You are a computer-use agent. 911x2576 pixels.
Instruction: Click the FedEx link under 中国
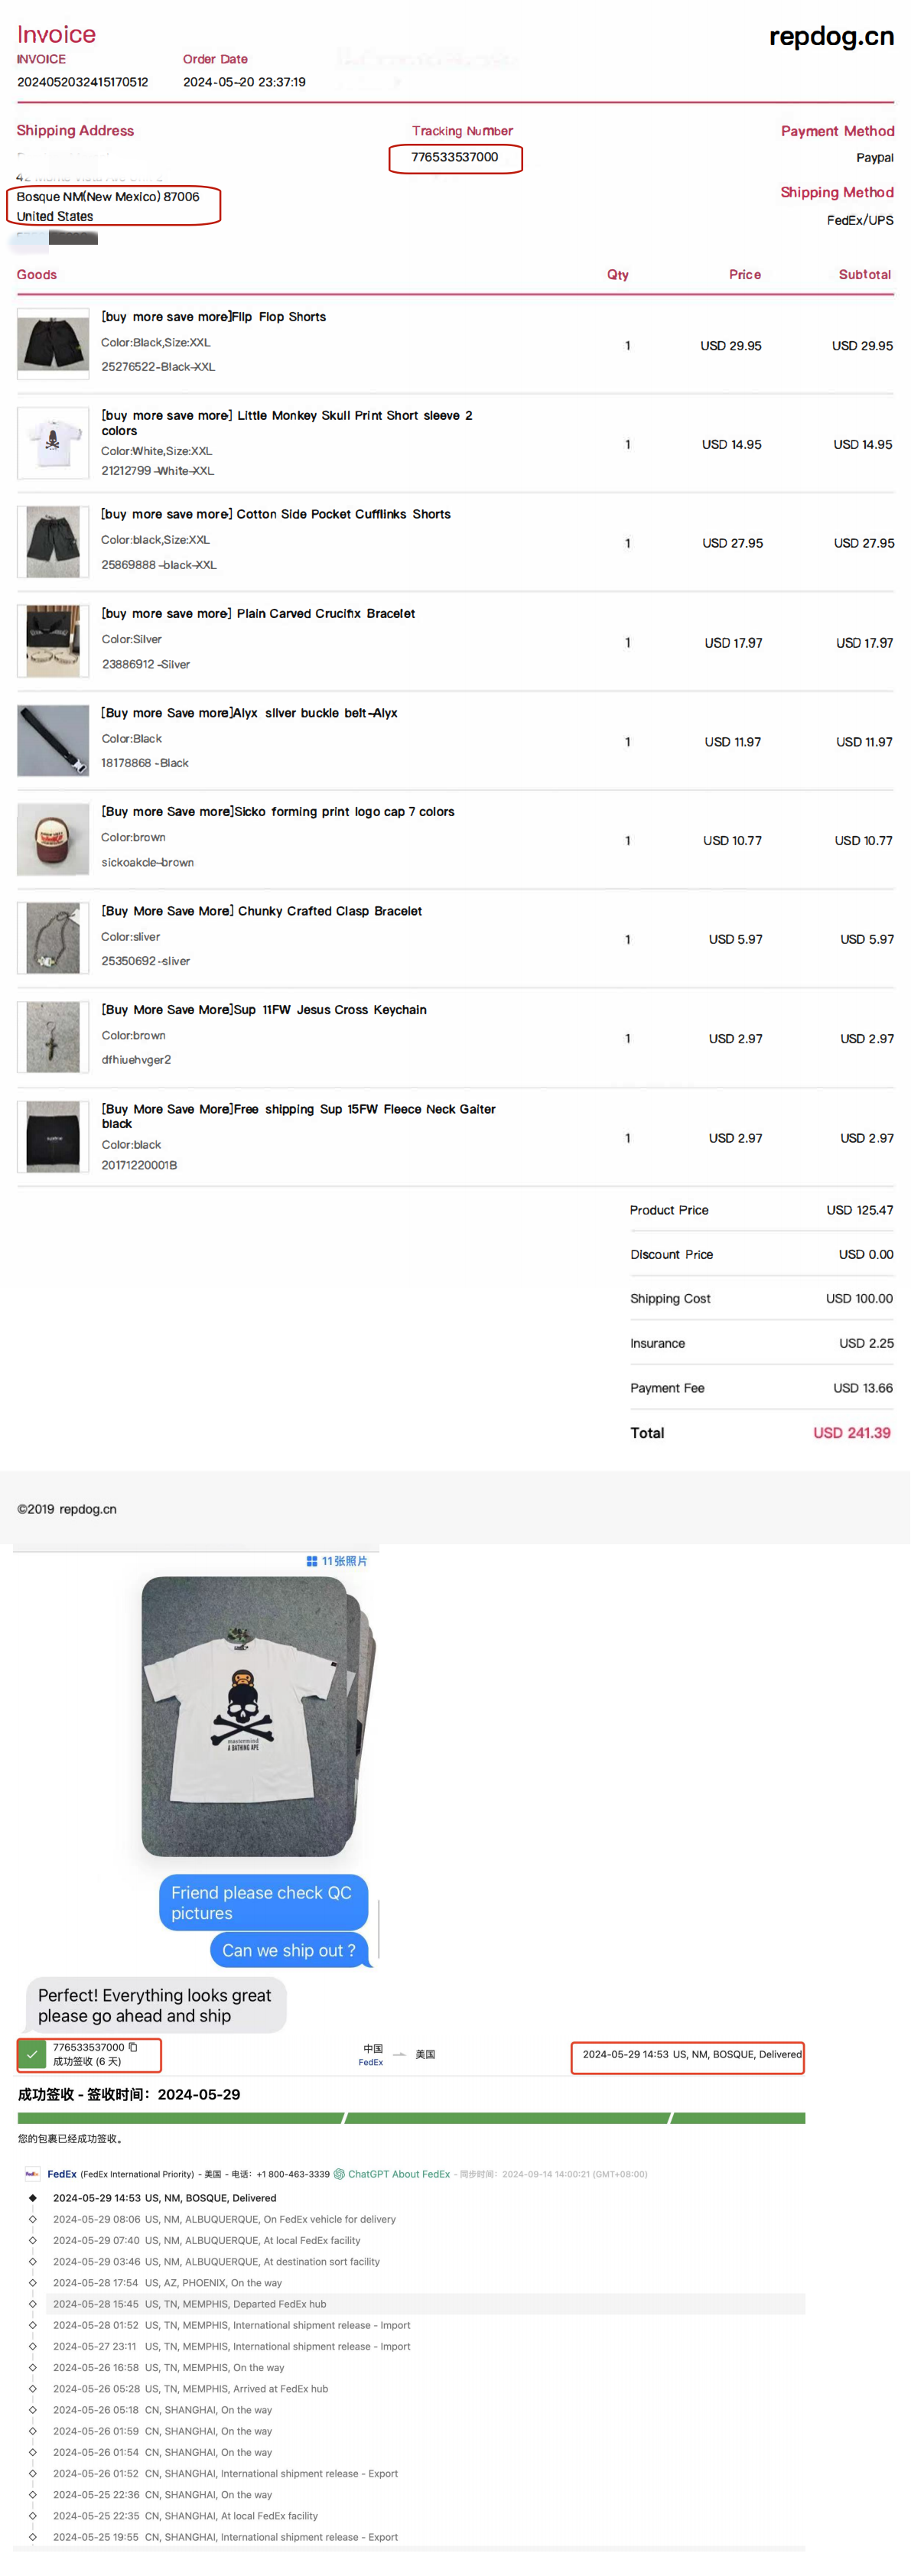click(370, 2061)
